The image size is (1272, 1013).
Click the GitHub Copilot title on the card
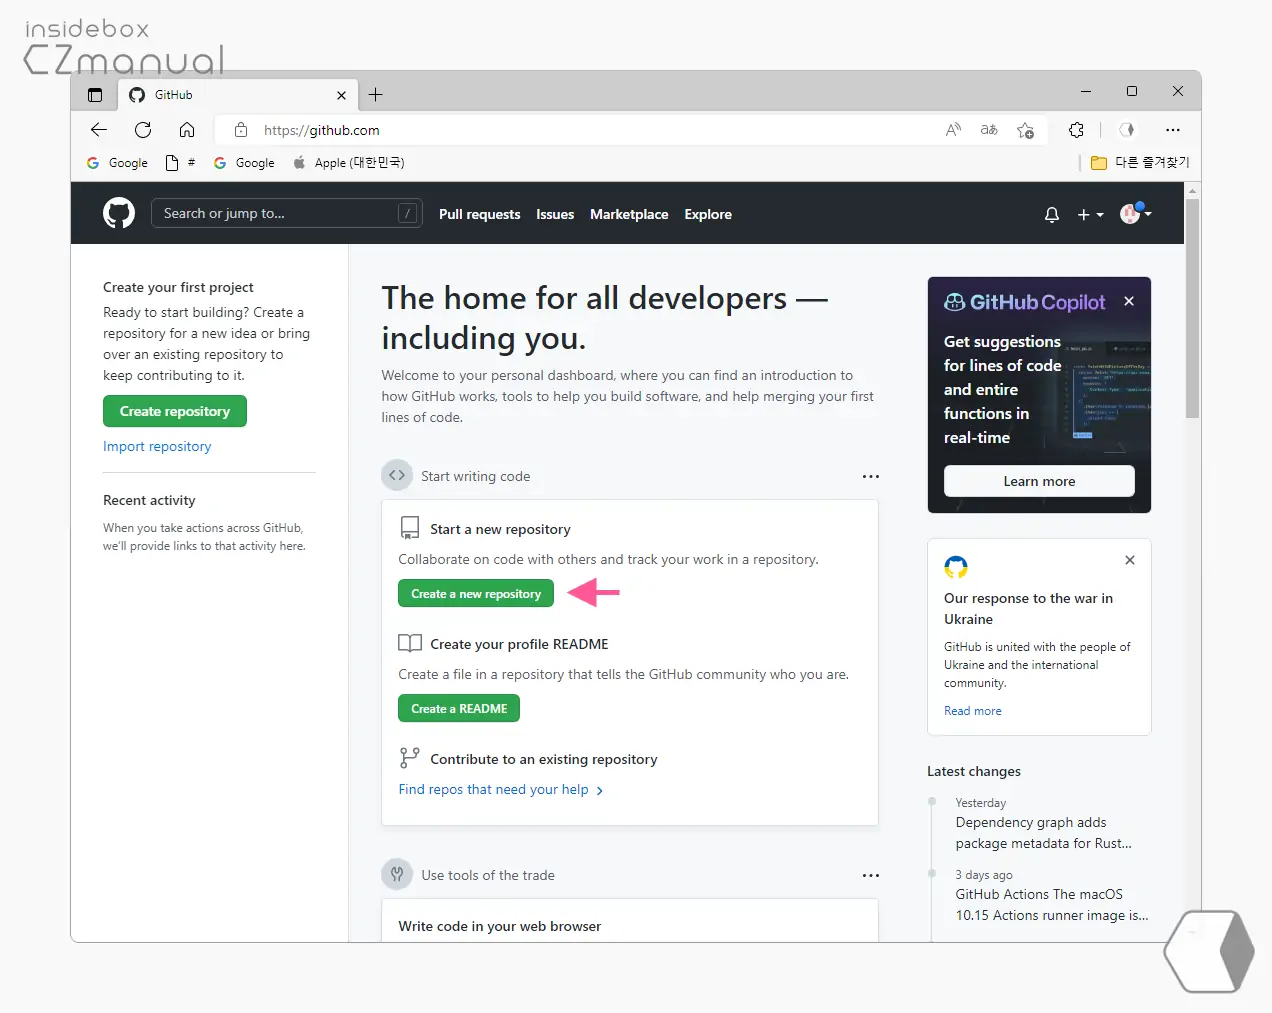(x=1025, y=302)
